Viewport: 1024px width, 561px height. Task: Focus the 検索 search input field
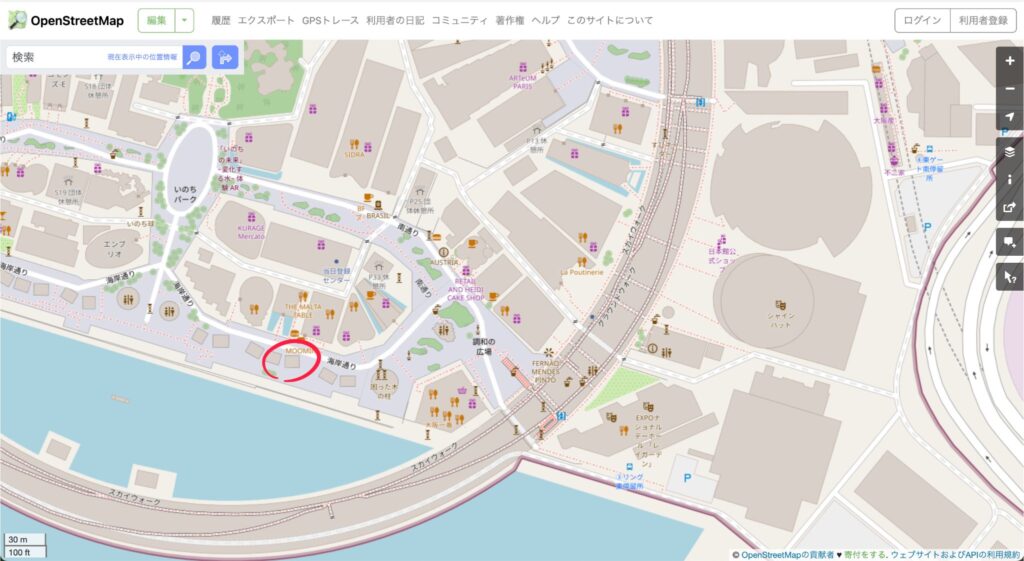[93, 57]
